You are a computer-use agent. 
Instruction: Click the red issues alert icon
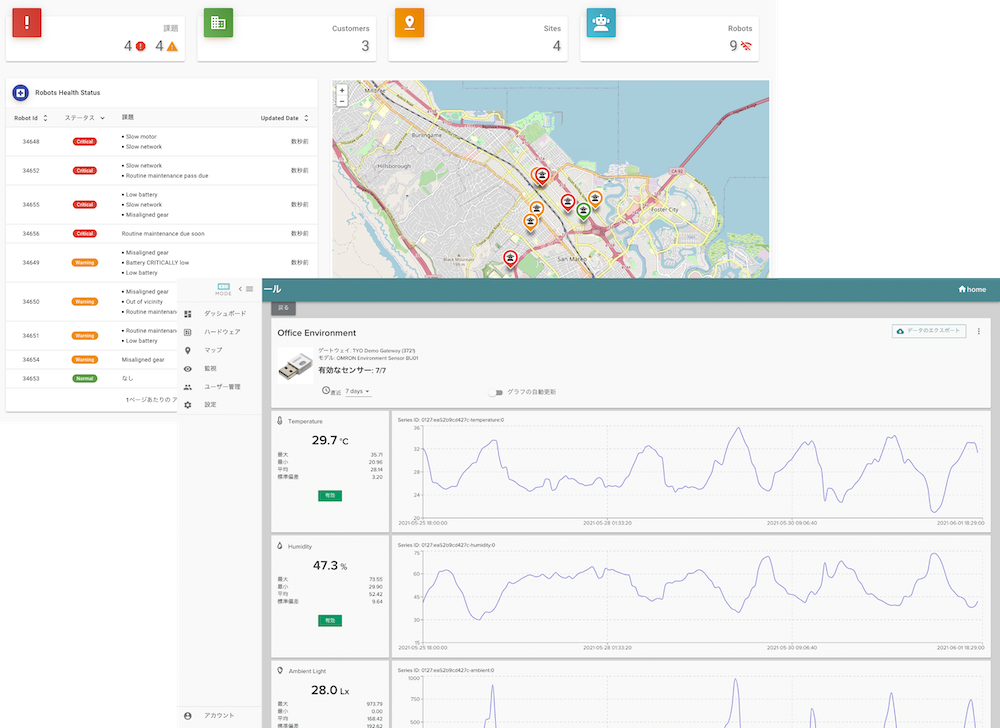[27, 22]
